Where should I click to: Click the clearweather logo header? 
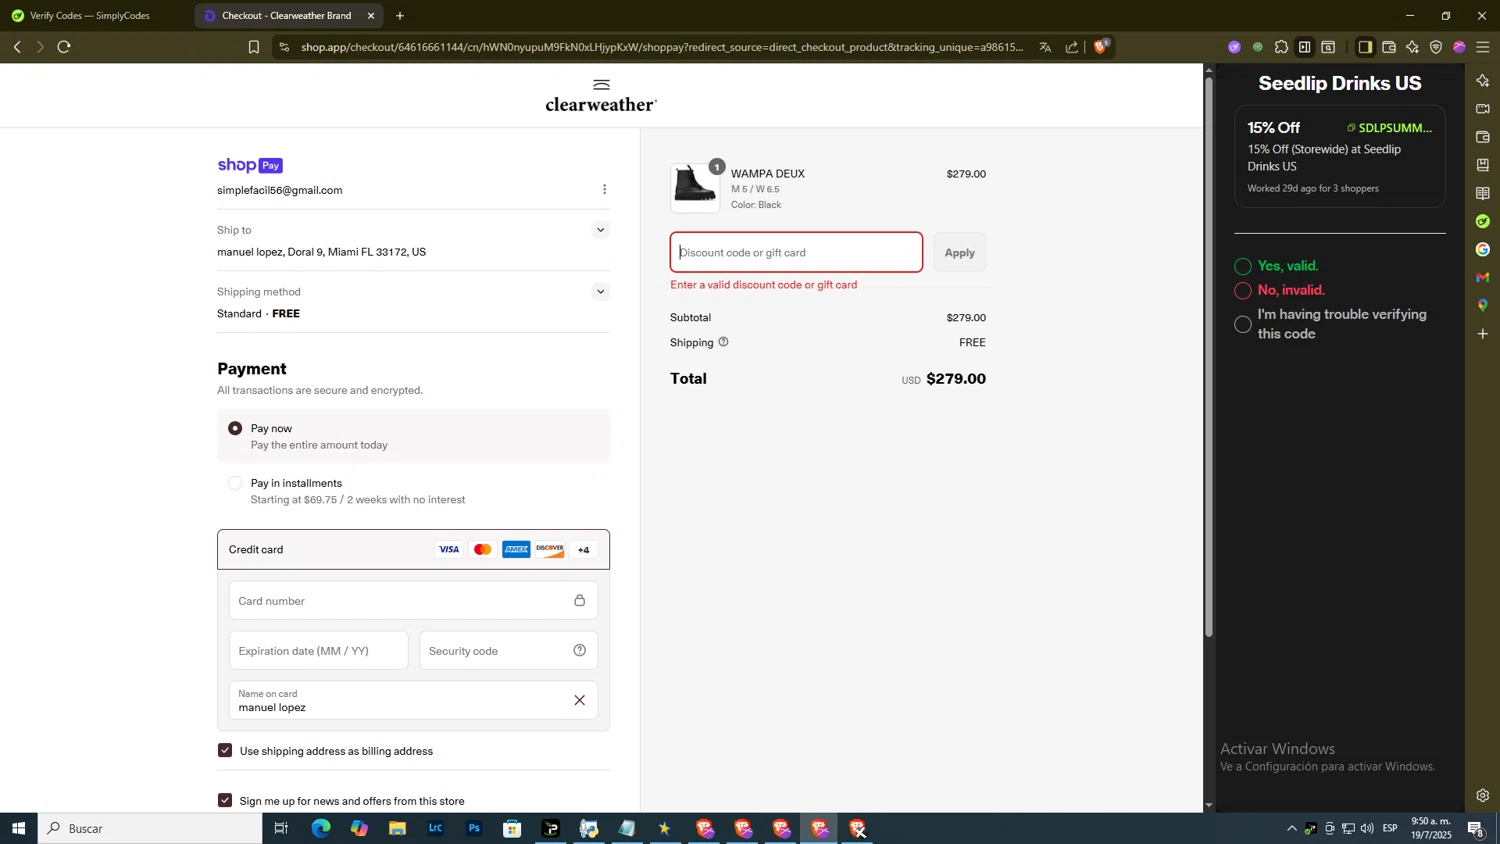click(601, 96)
